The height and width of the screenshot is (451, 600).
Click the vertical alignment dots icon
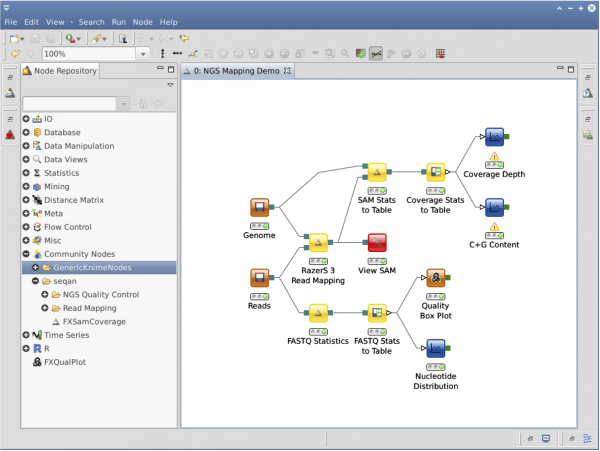[163, 54]
